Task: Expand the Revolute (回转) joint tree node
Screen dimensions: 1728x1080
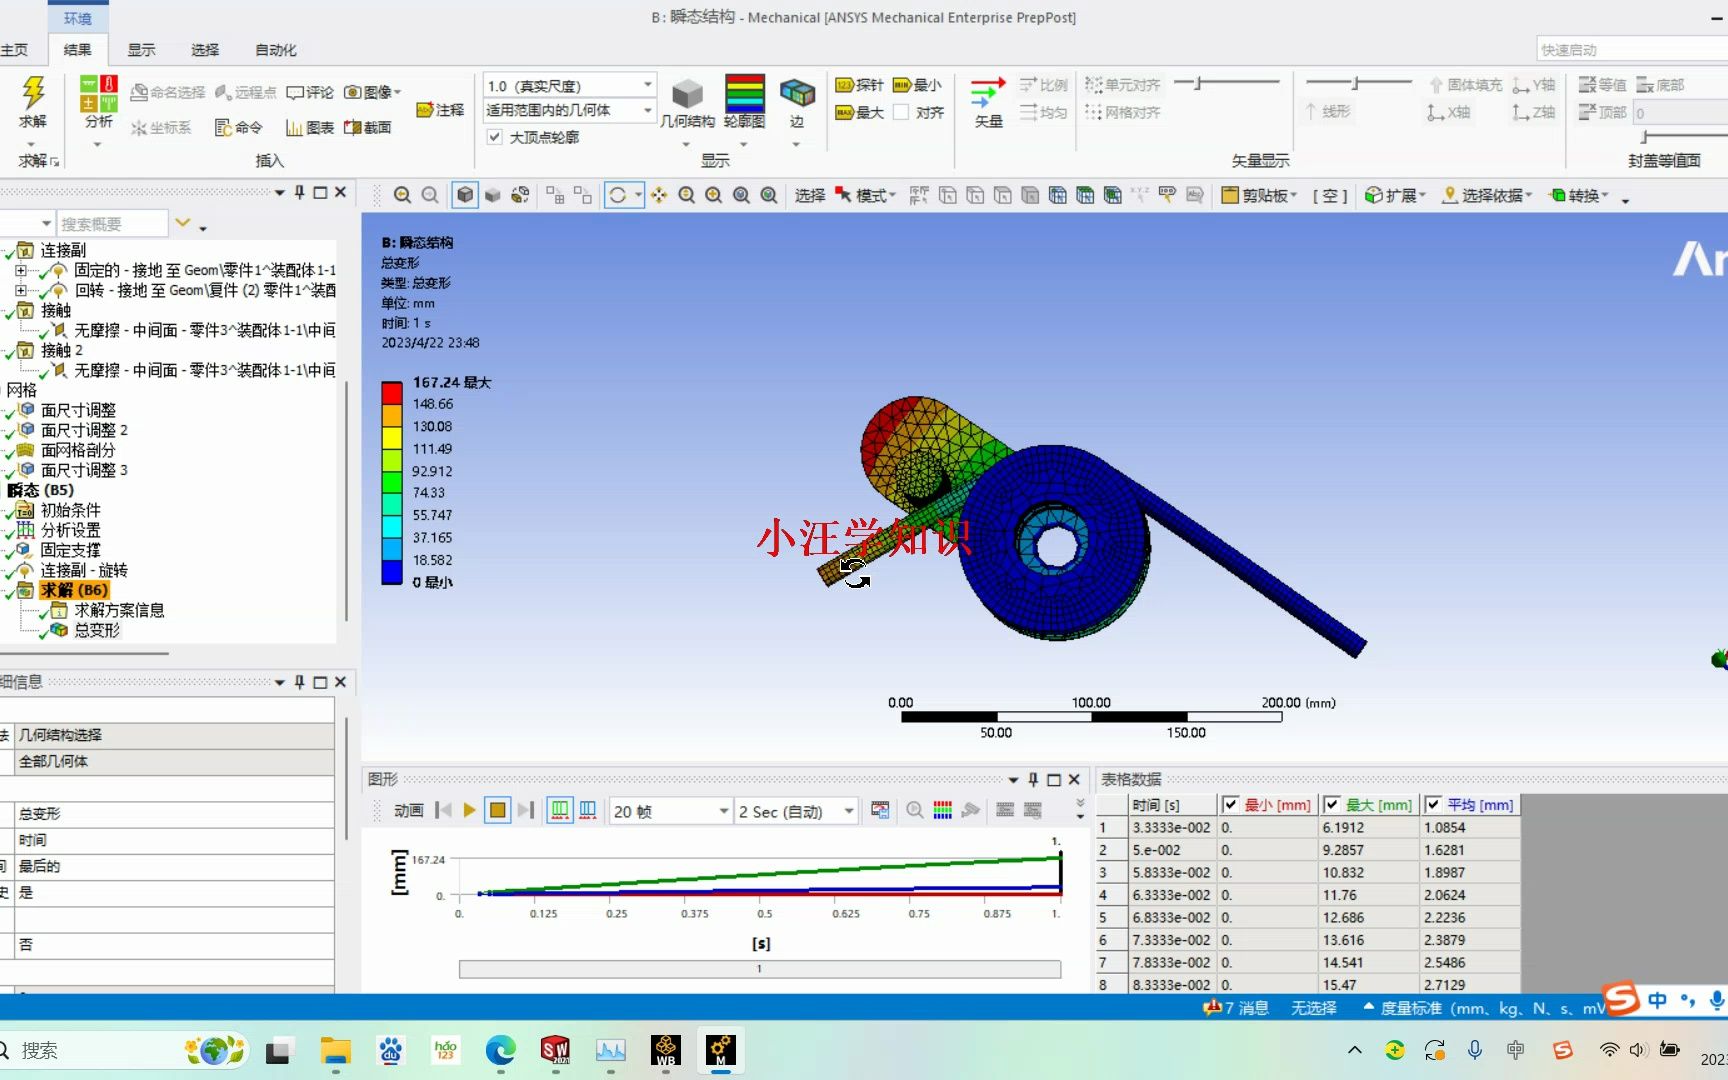Action: pyautogui.click(x=21, y=290)
